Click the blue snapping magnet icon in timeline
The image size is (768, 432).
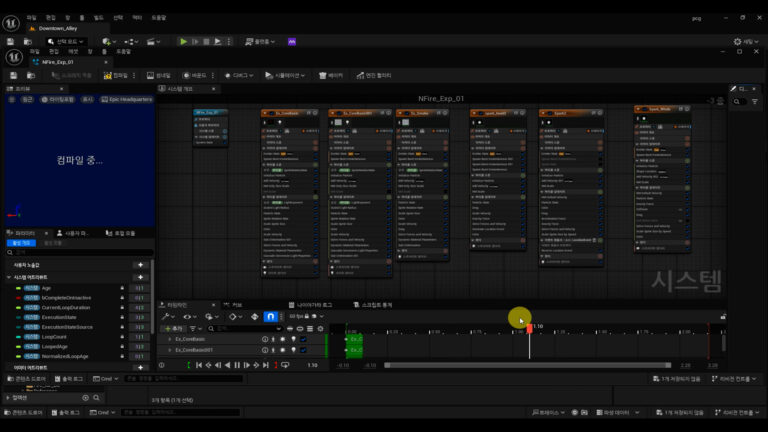click(x=269, y=316)
